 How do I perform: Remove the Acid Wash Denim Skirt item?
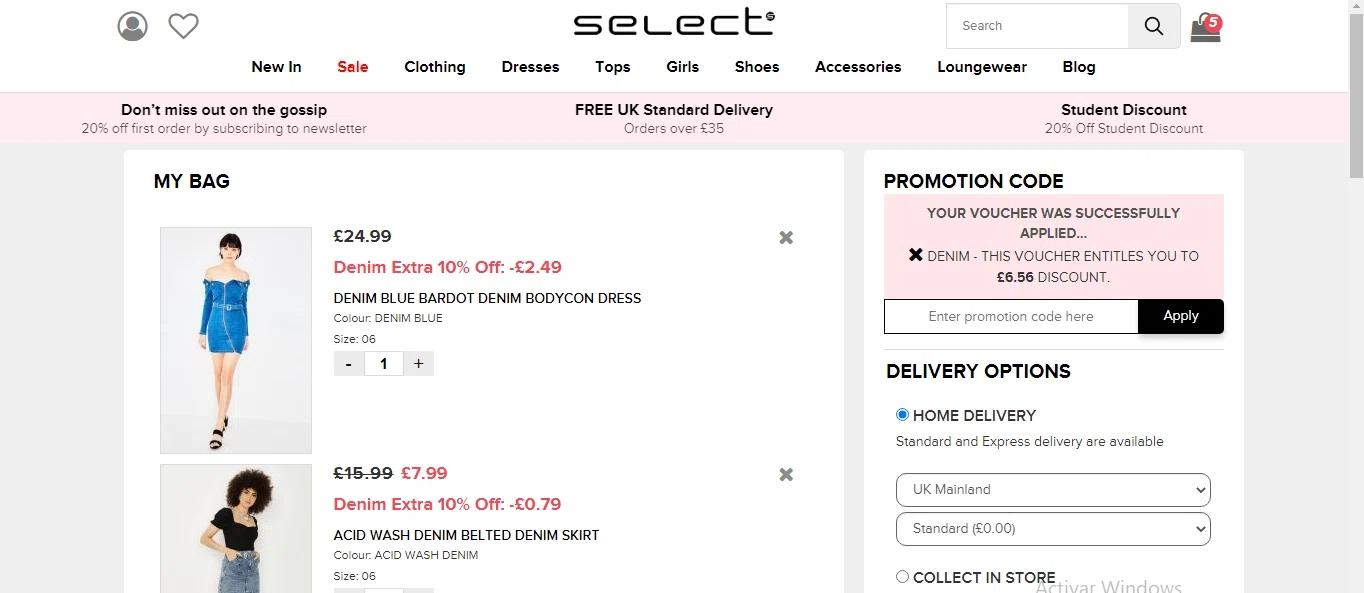[786, 475]
